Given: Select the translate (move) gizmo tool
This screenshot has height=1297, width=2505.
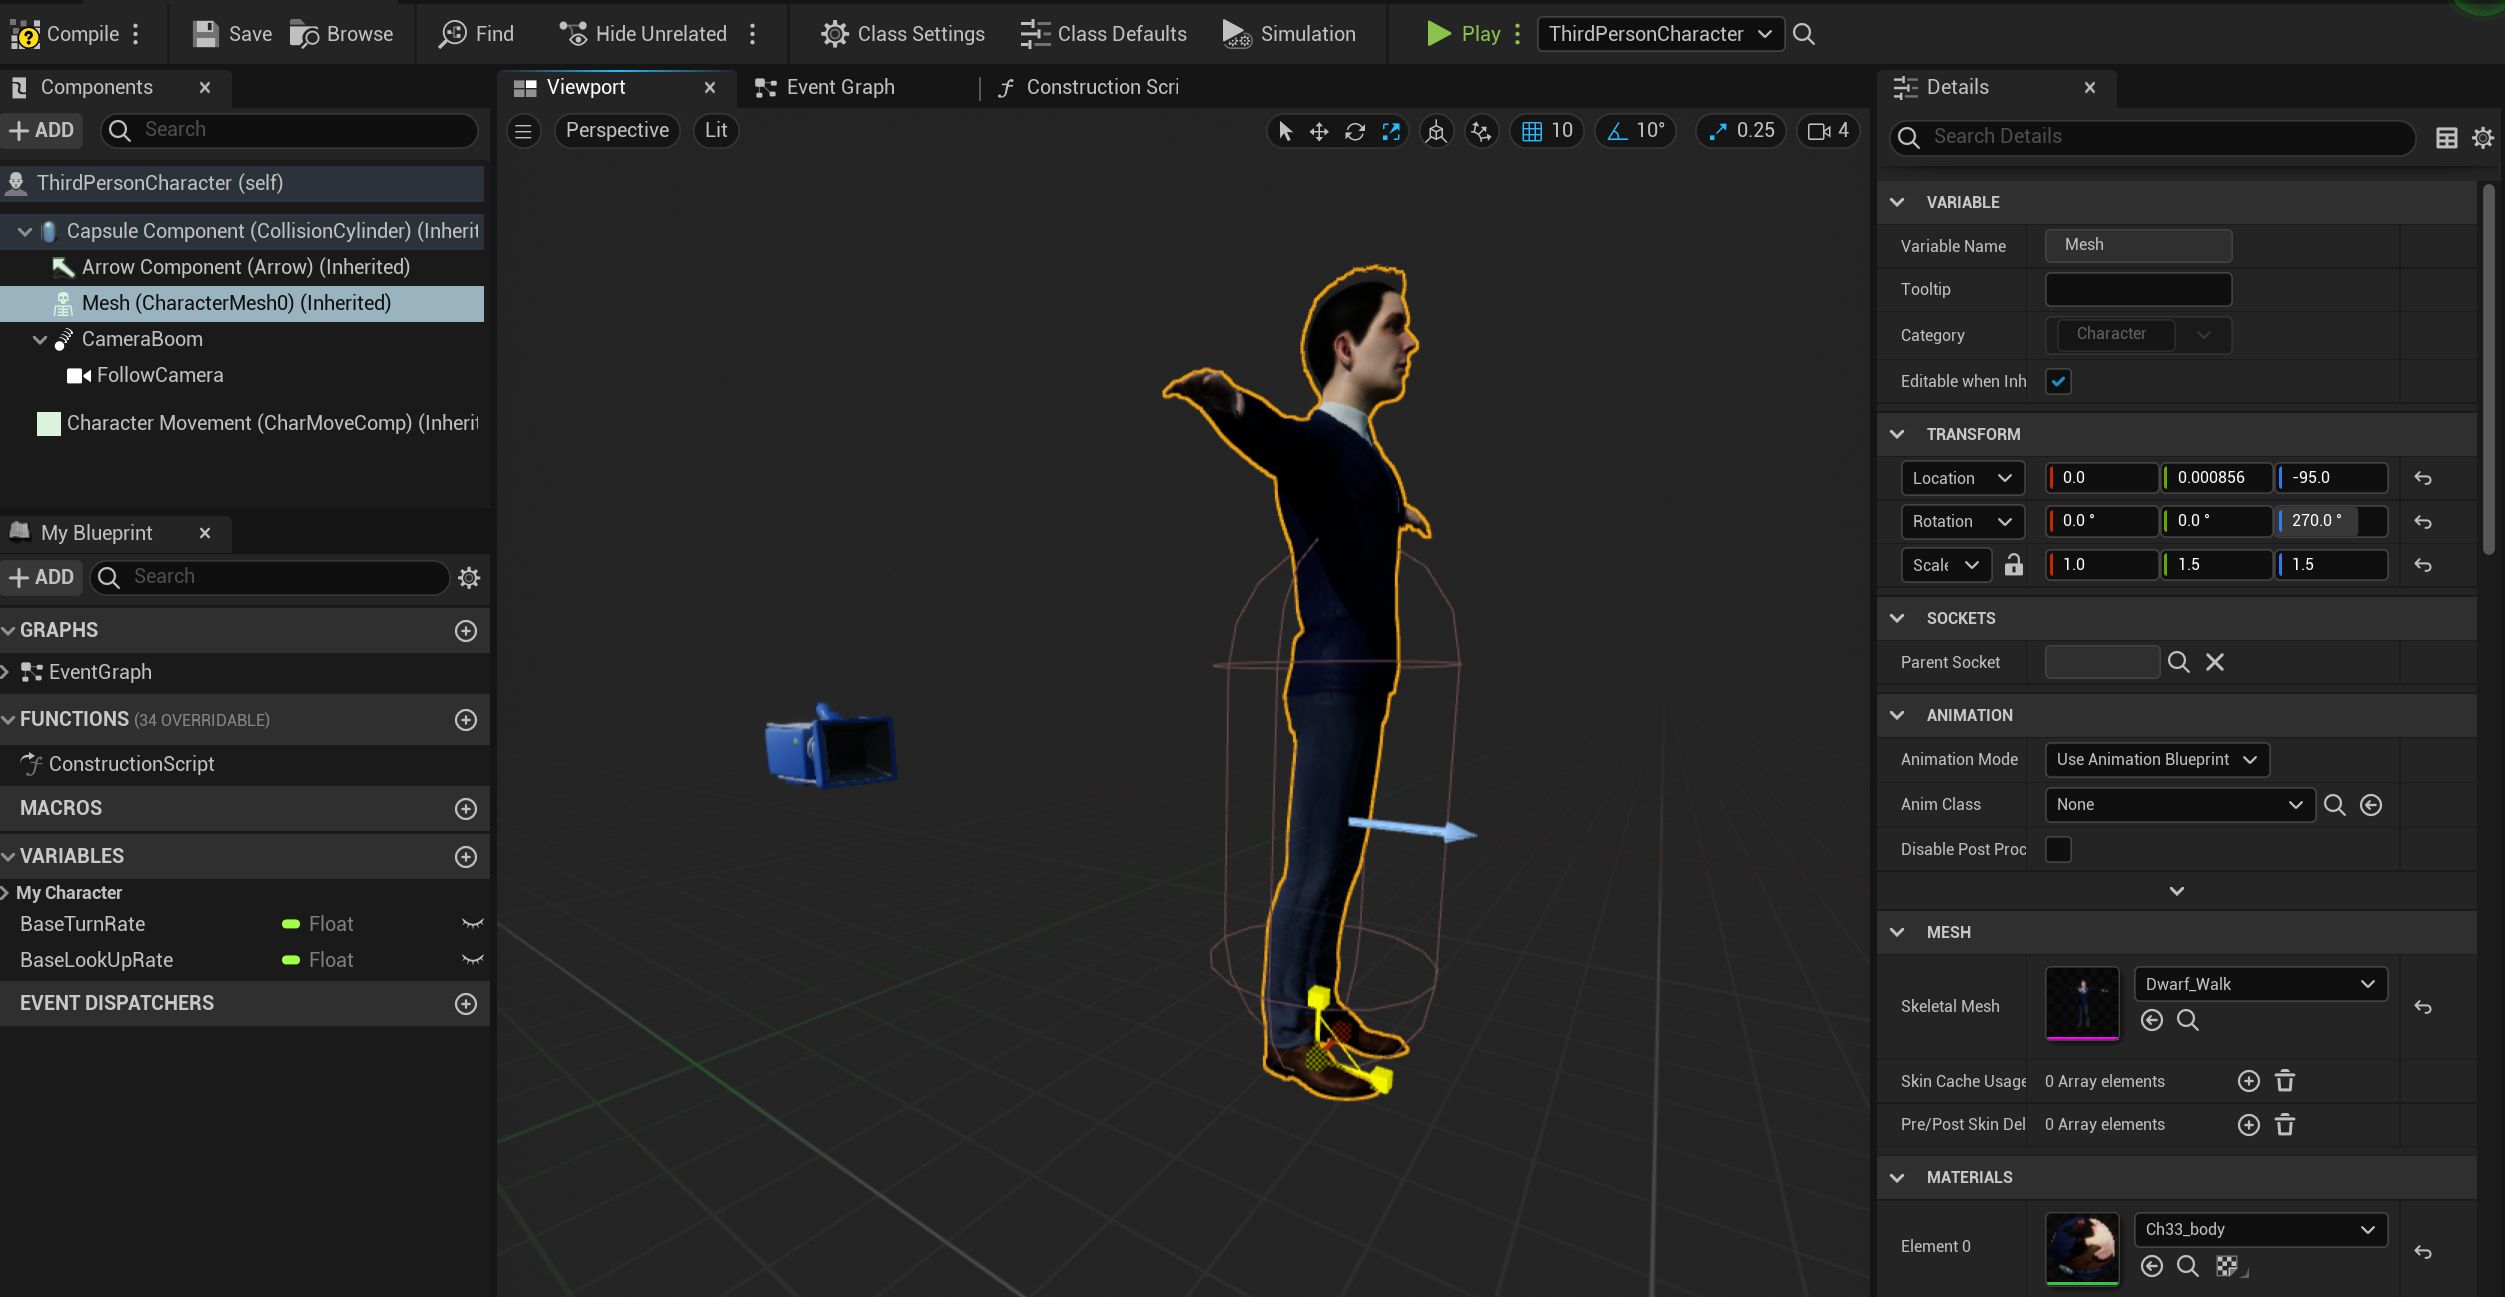Looking at the screenshot, I should coord(1319,131).
